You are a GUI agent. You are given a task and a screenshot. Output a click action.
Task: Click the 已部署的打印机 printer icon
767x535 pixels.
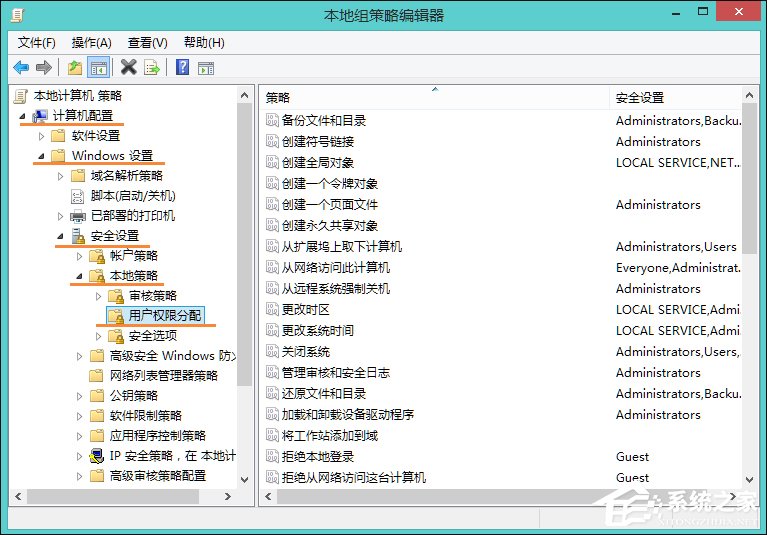(78, 216)
